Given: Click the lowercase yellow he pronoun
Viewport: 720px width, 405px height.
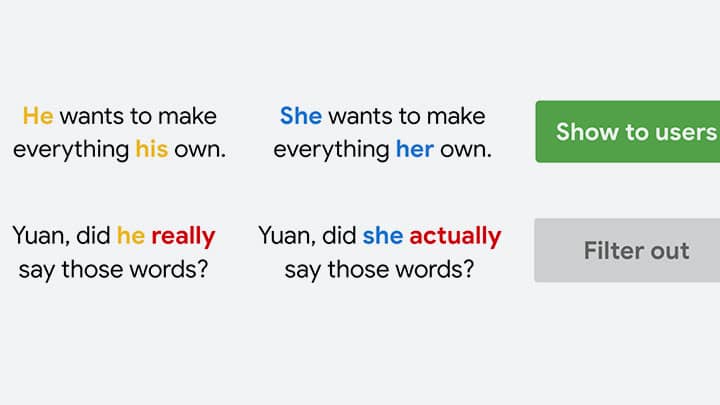Looking at the screenshot, I should (131, 236).
